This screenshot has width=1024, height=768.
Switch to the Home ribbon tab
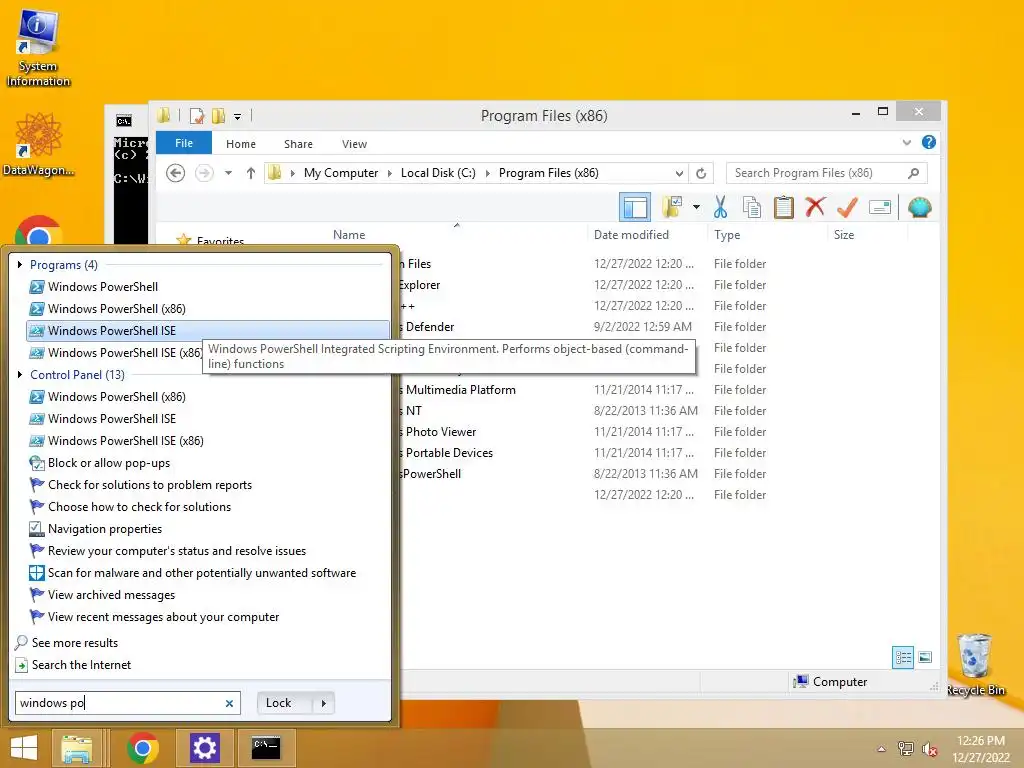(240, 144)
